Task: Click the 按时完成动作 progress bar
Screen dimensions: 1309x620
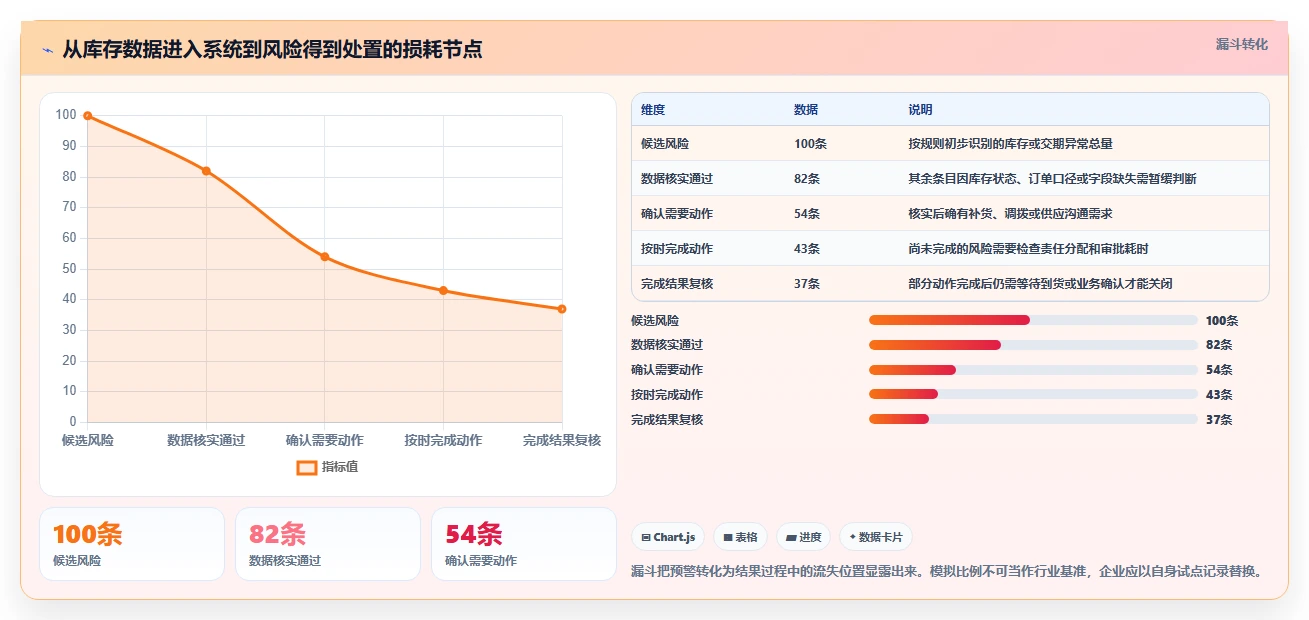Action: click(x=1033, y=394)
